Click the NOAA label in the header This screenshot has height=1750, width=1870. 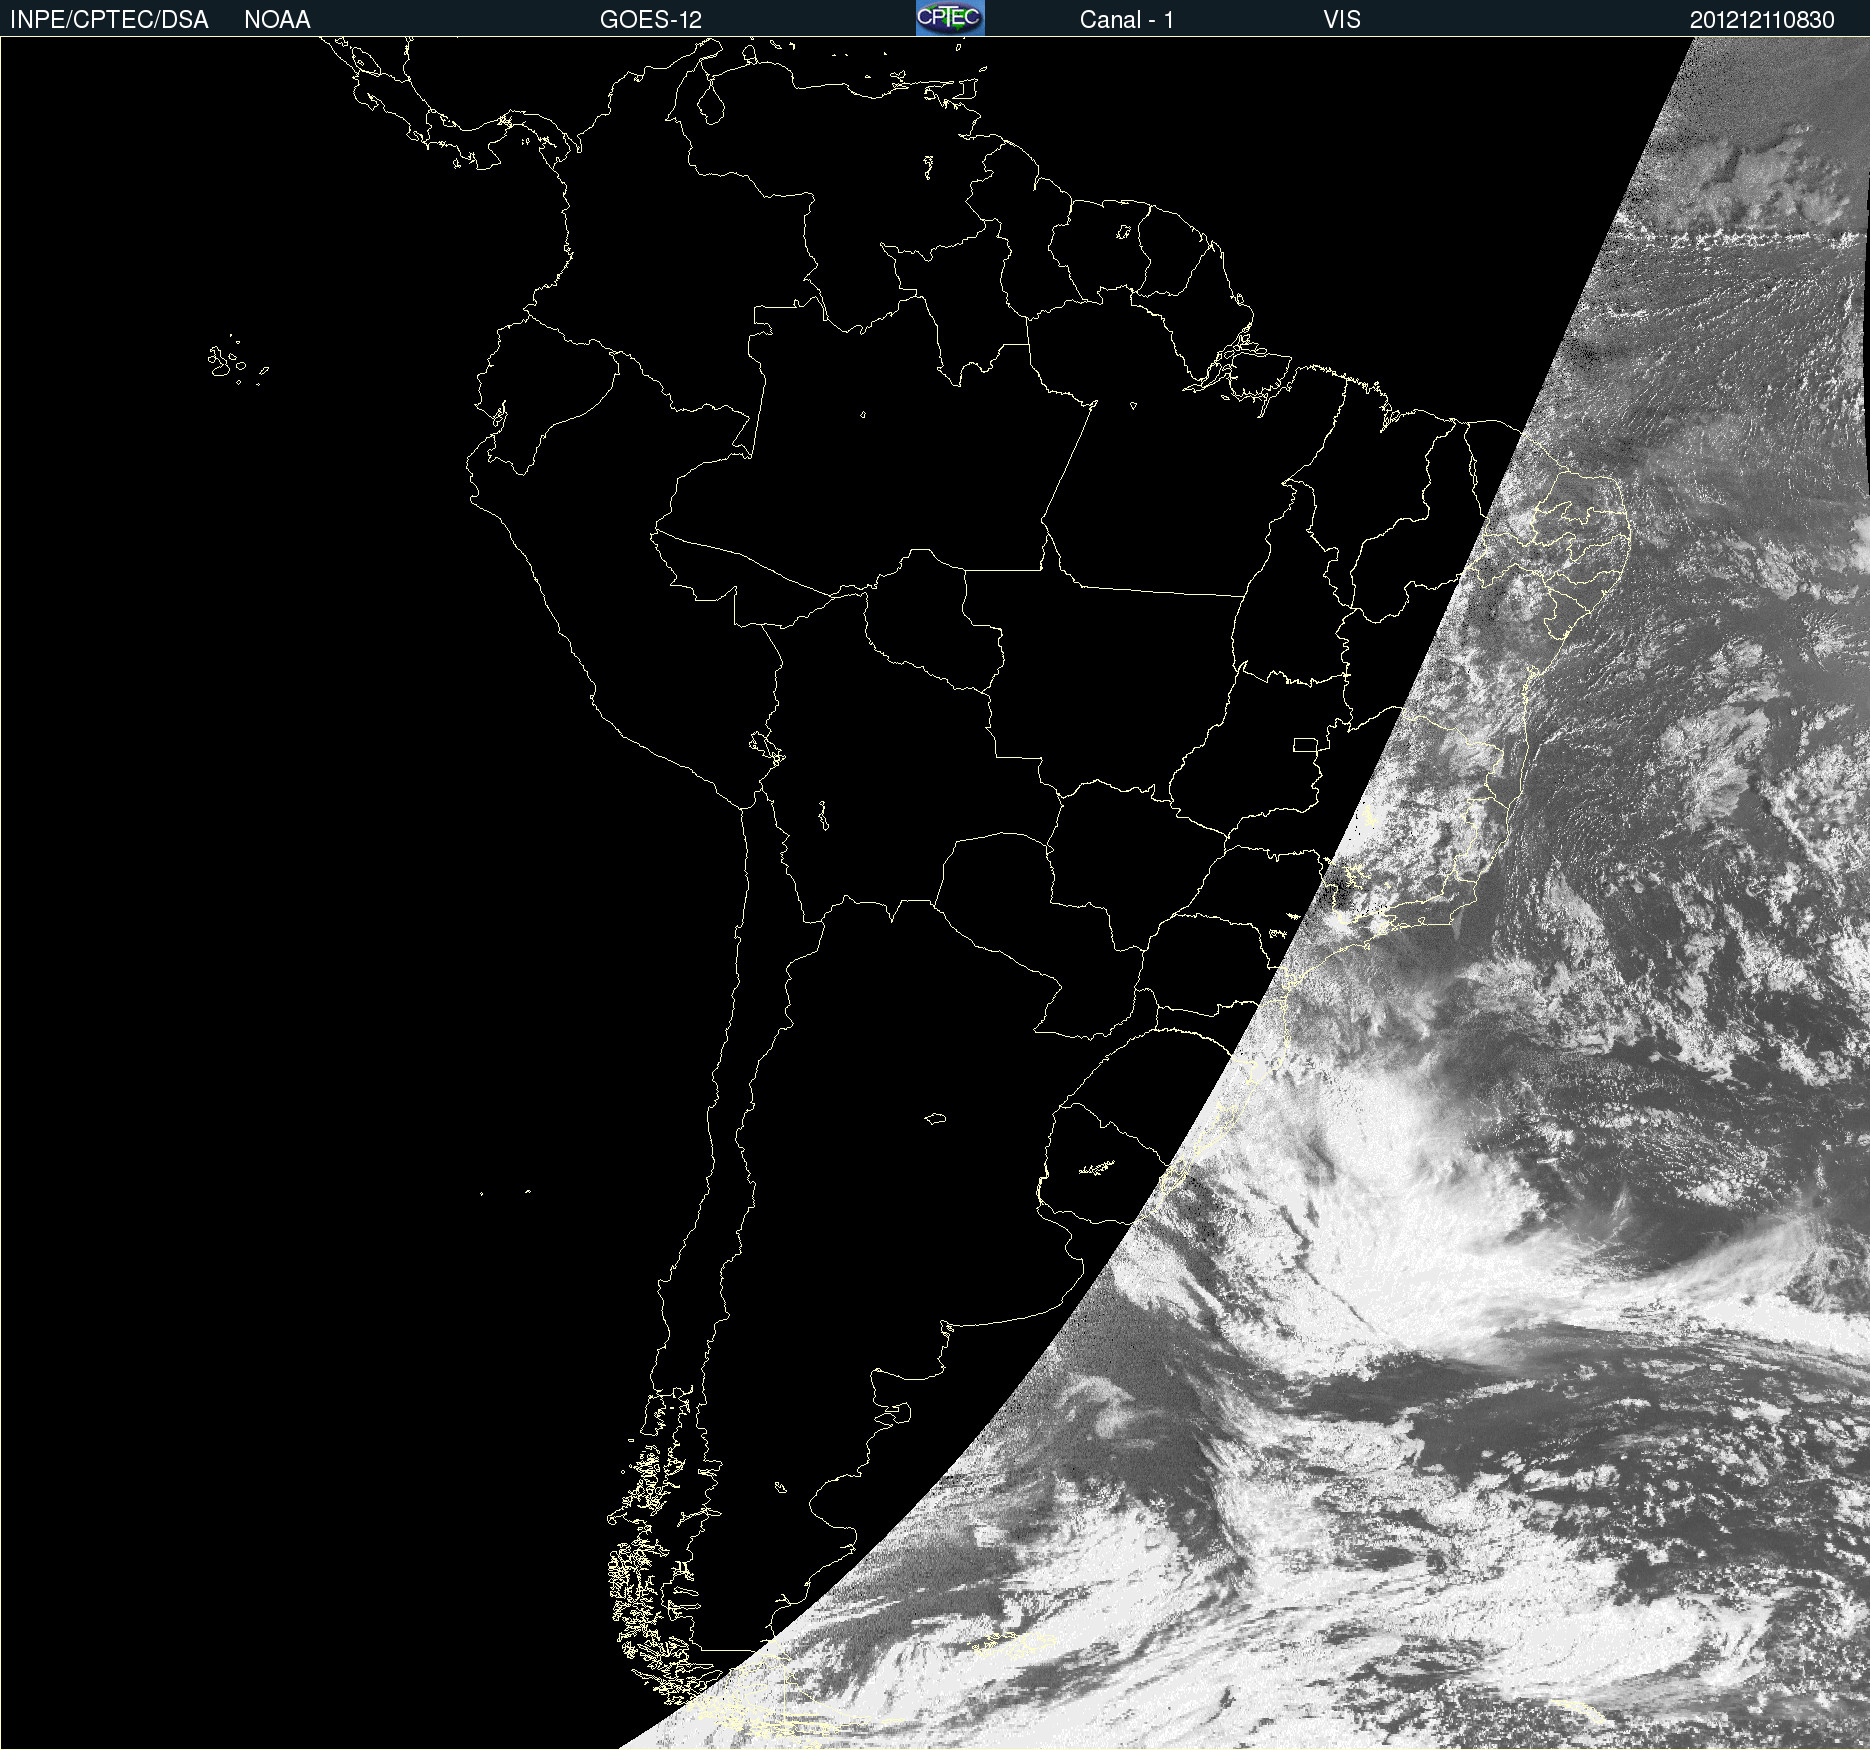click(x=277, y=20)
